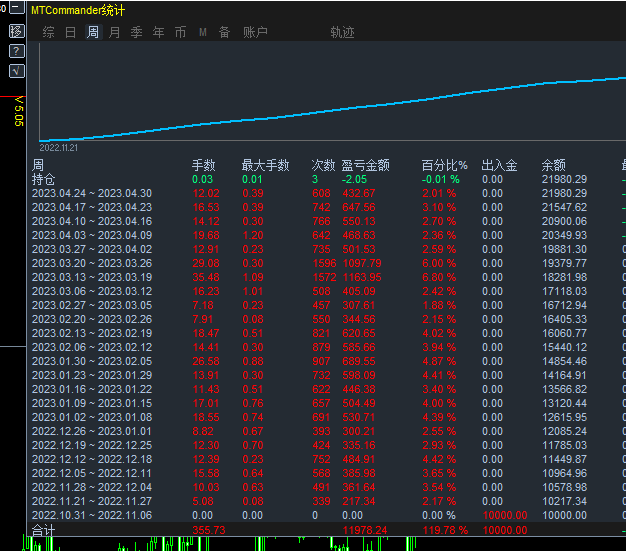Select row 2023.03.27 ~ 2023.04.02
Viewport: 626px width, 551px height.
click(326, 249)
